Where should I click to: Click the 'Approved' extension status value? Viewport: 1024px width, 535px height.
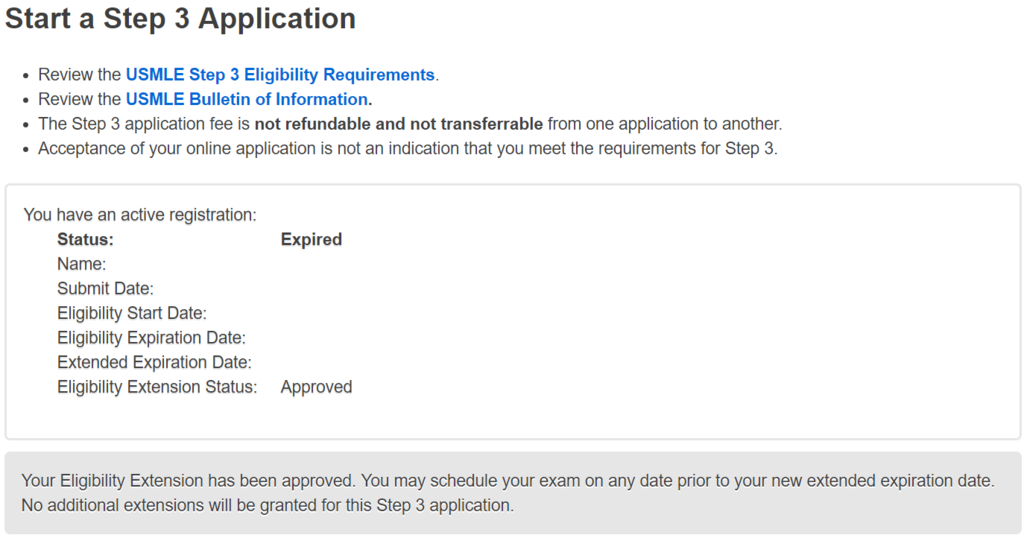[316, 387]
